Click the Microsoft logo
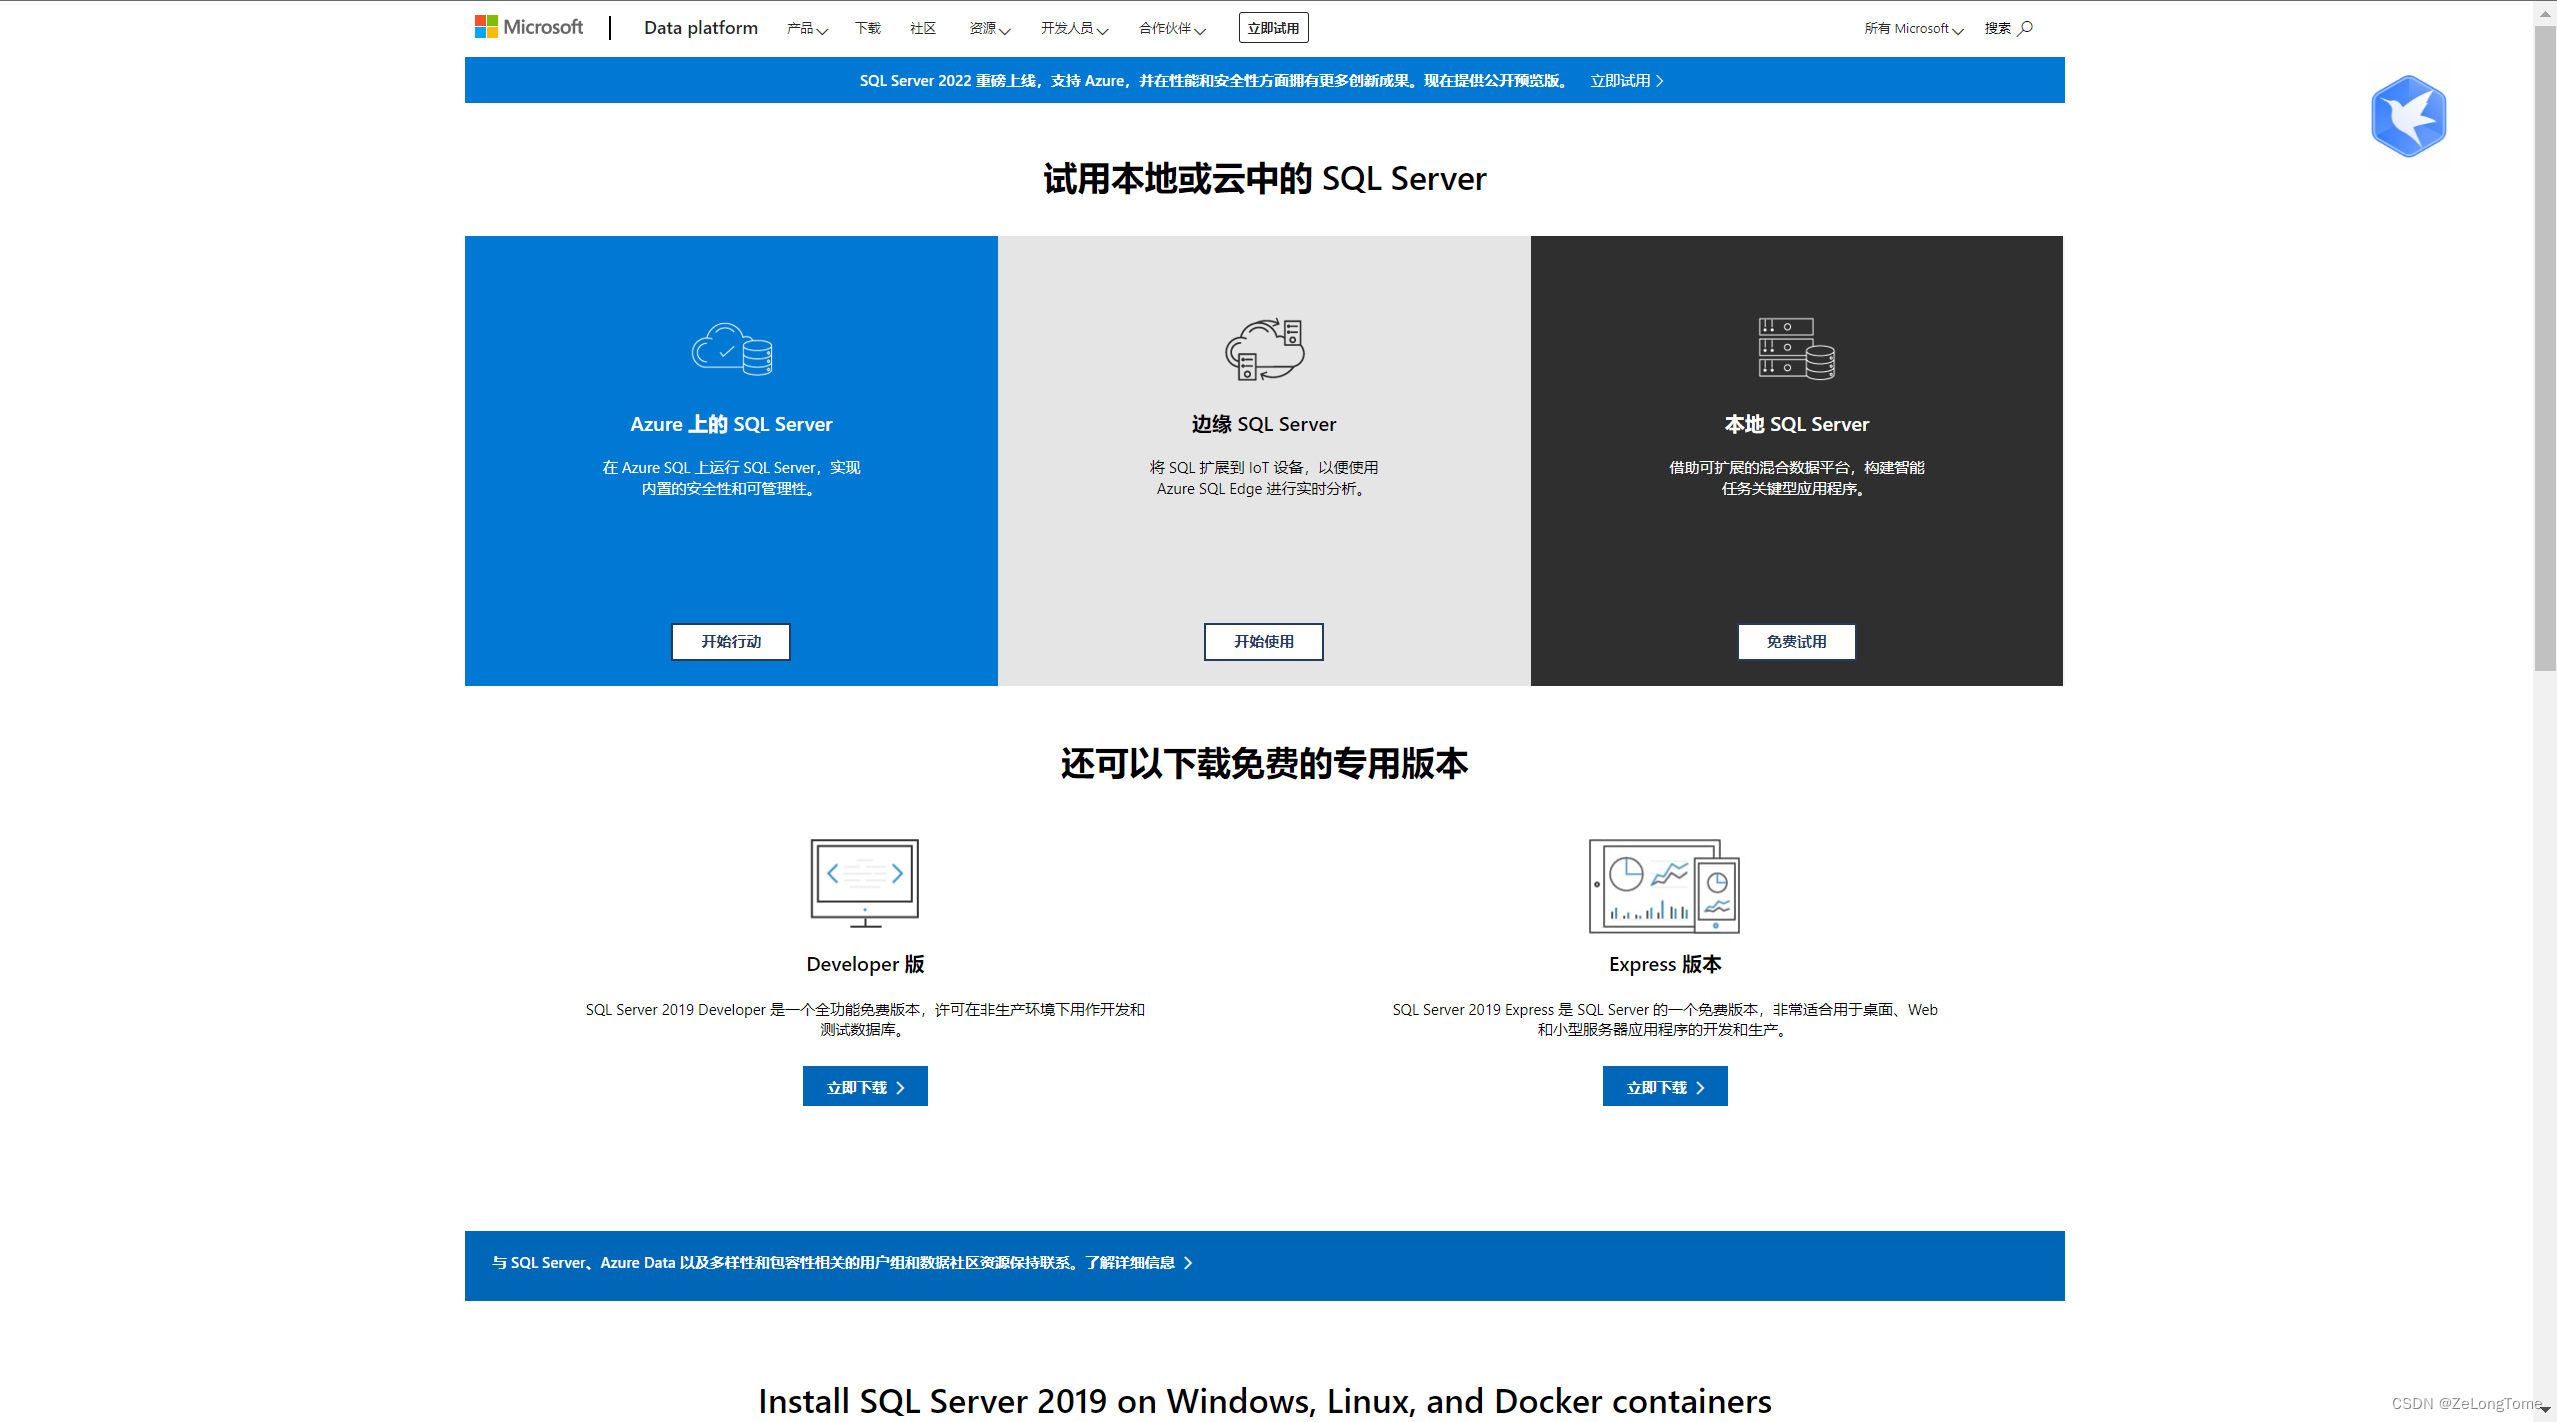Viewport: 2557px width, 1422px height. point(528,27)
